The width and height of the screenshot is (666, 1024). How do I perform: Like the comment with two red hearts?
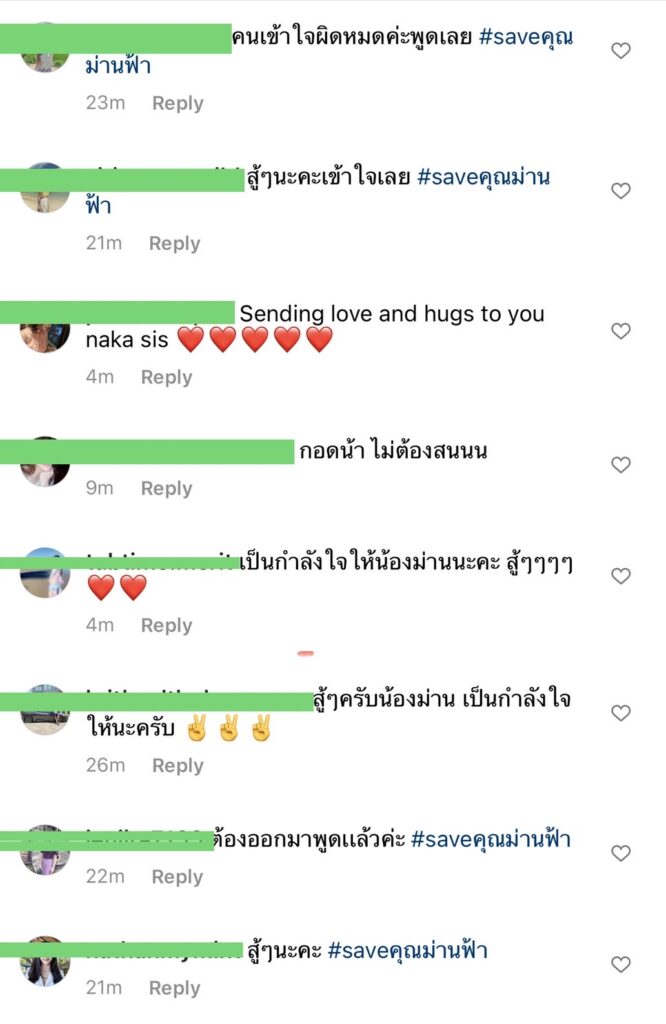coord(620,576)
